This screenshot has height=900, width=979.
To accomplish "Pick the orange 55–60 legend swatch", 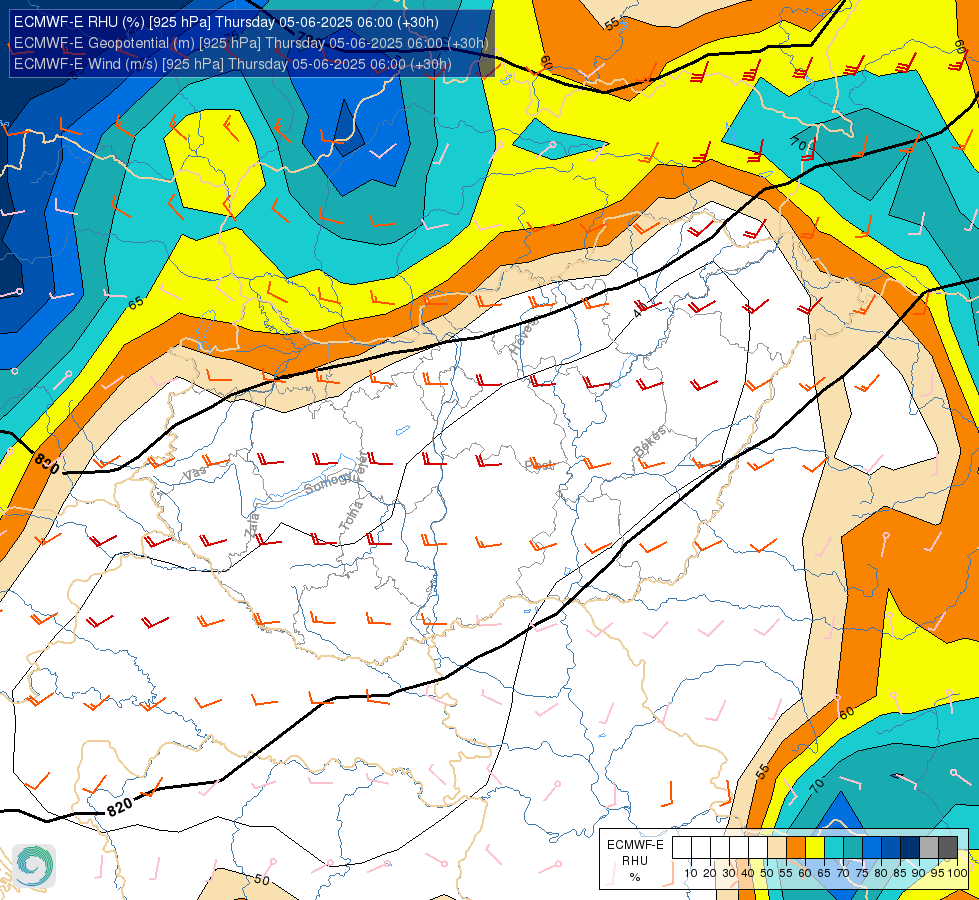I will (x=796, y=847).
